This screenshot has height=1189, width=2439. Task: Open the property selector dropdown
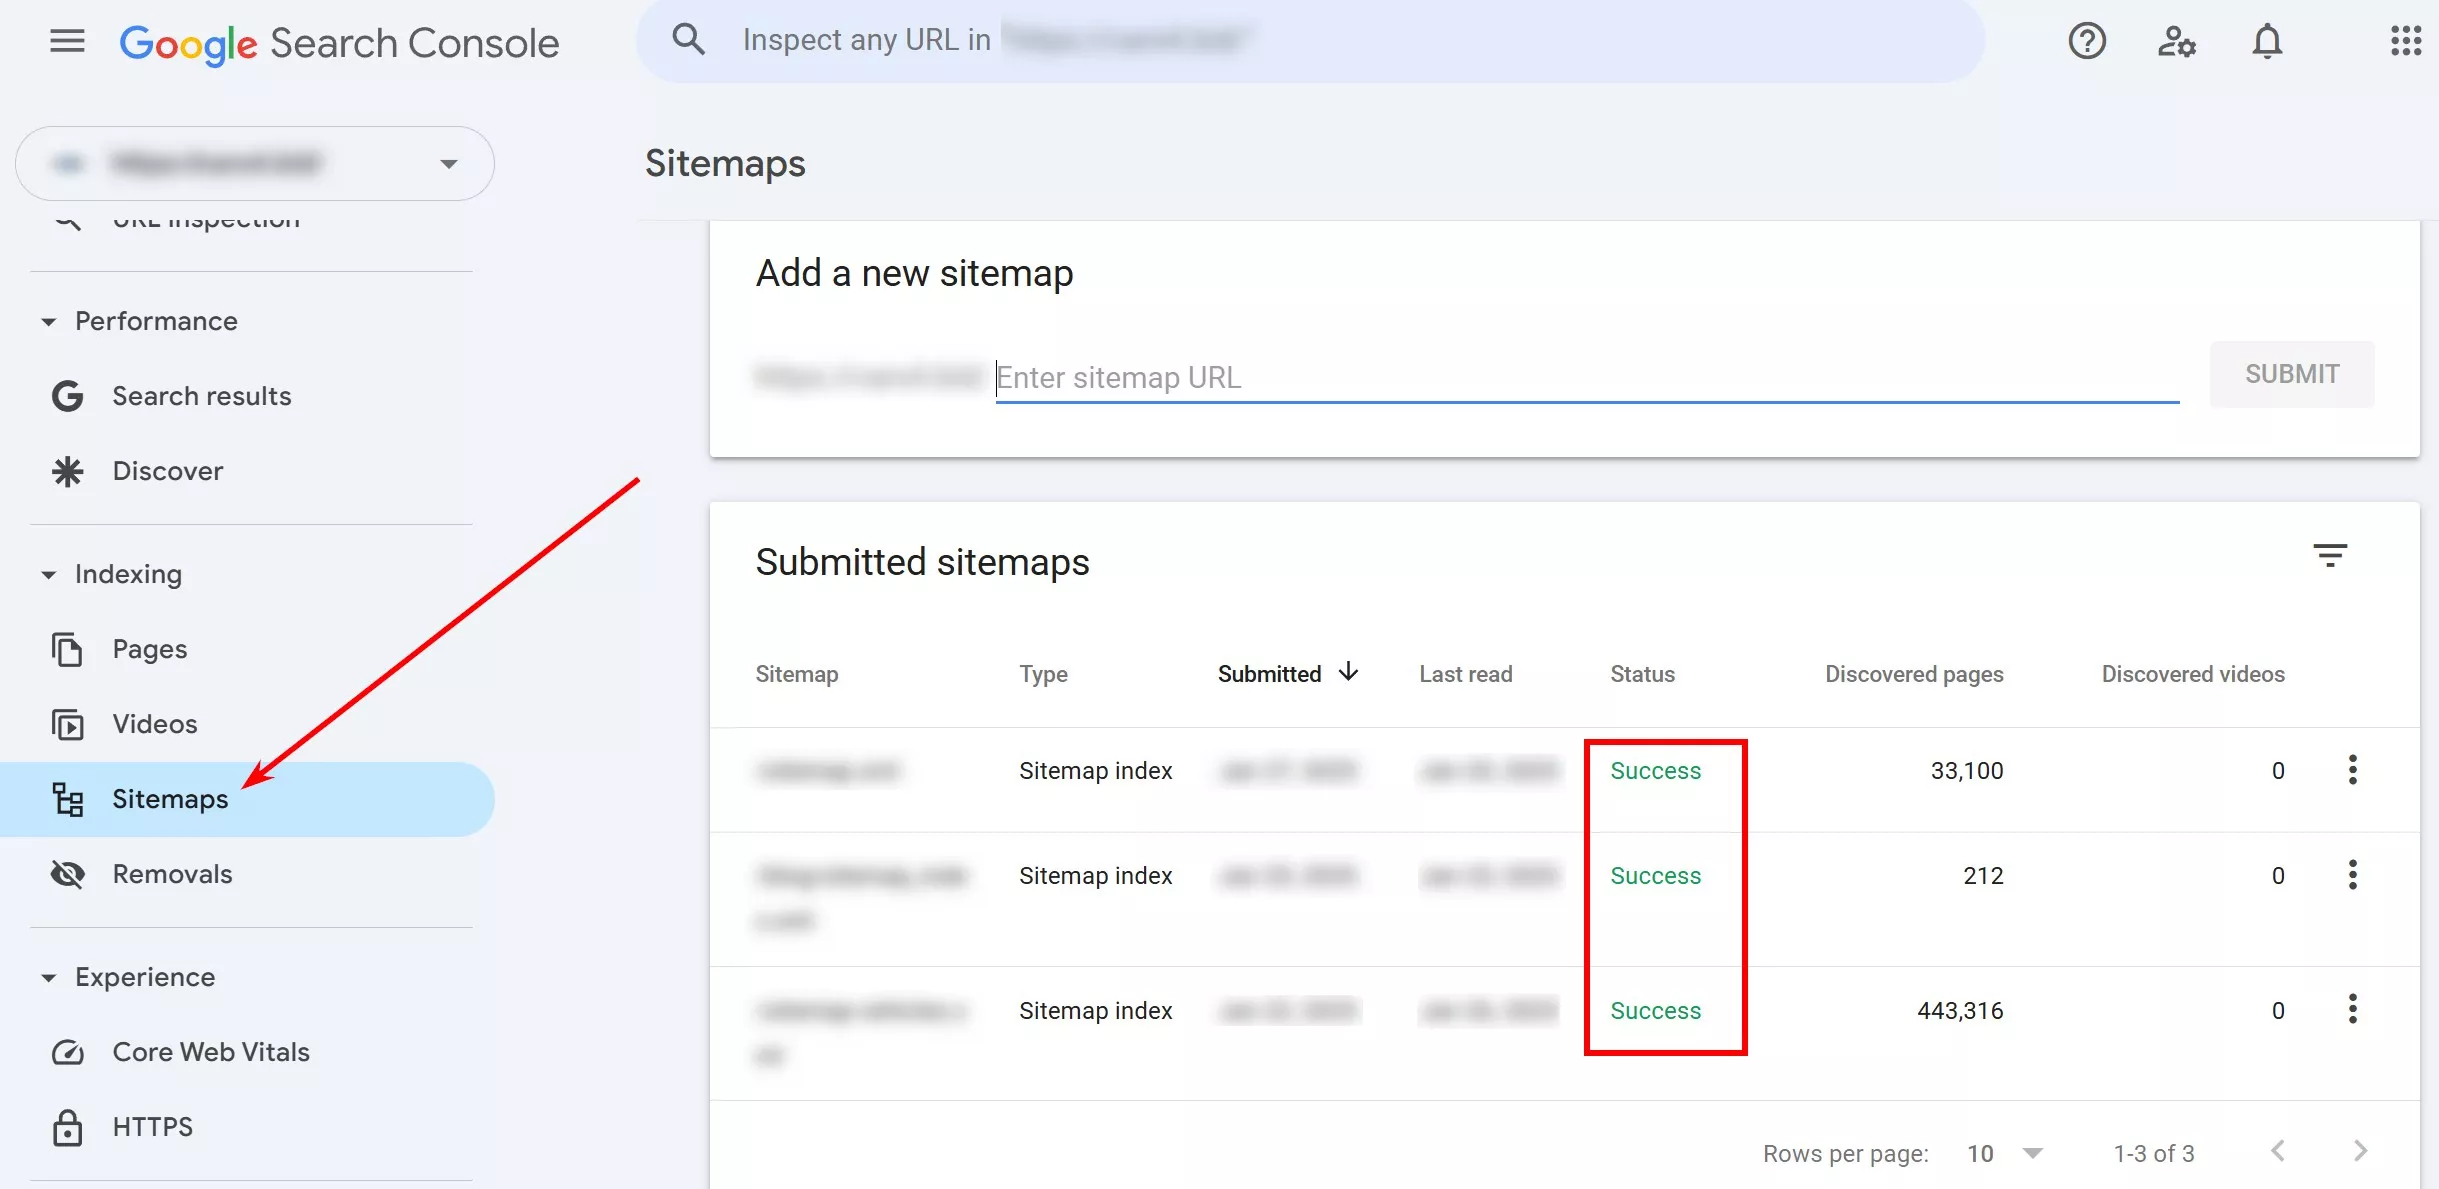coord(255,163)
